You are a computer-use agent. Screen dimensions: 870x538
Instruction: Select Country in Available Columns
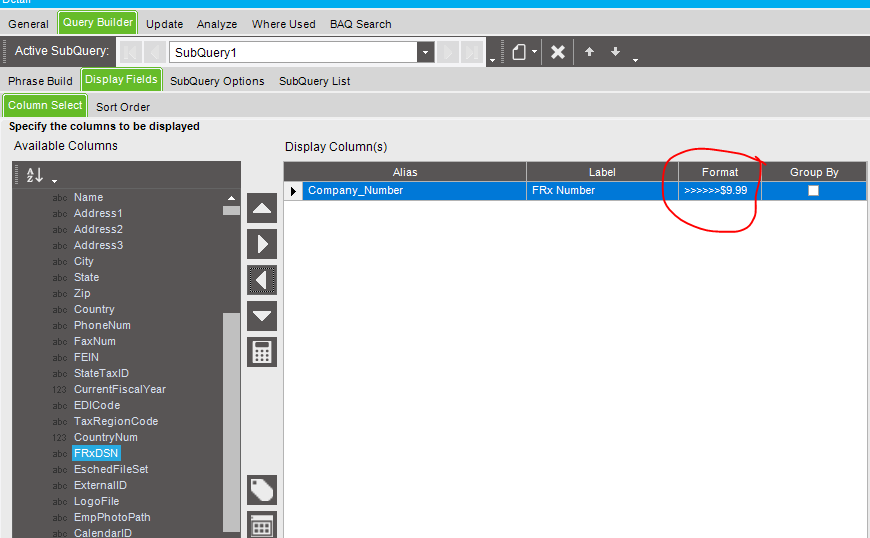tap(94, 309)
